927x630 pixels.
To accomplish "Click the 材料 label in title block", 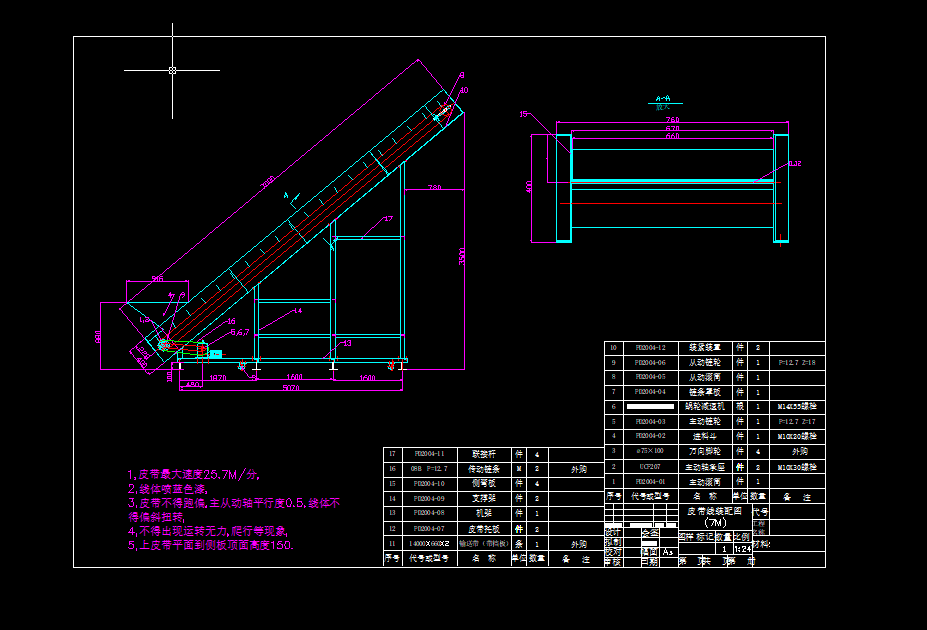I will (x=761, y=544).
